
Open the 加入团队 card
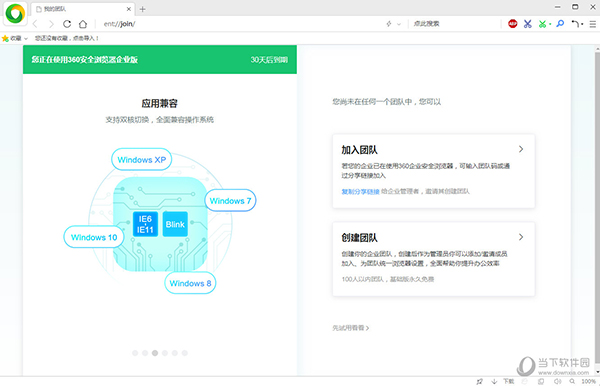tap(434, 171)
